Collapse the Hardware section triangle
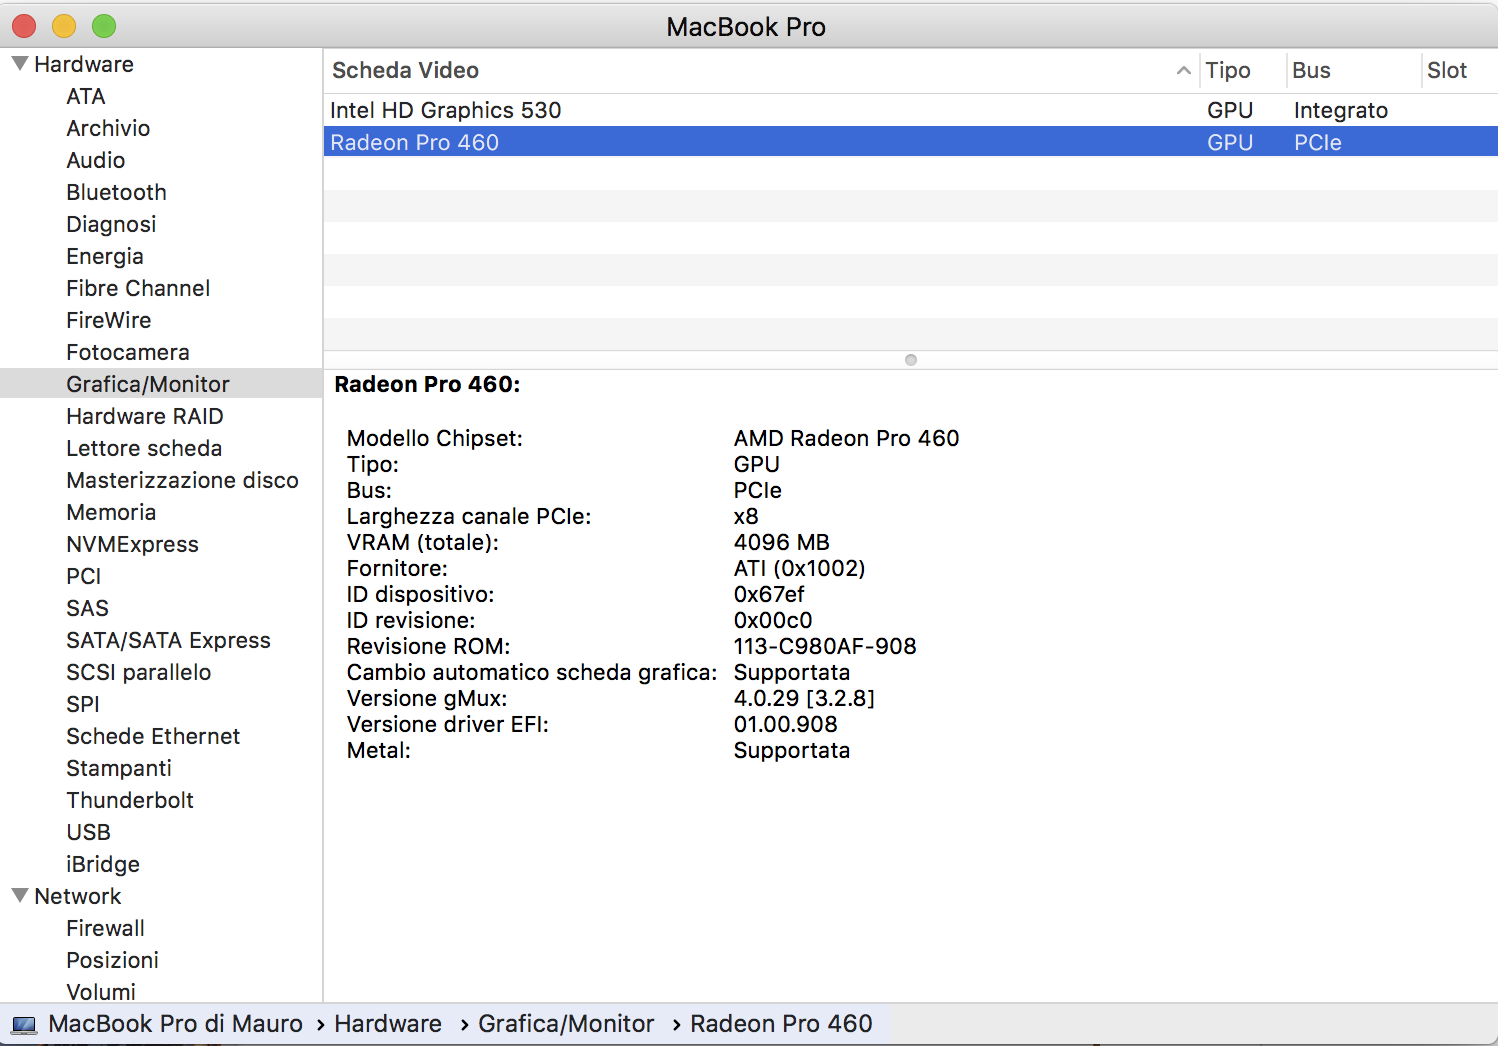 (19, 64)
